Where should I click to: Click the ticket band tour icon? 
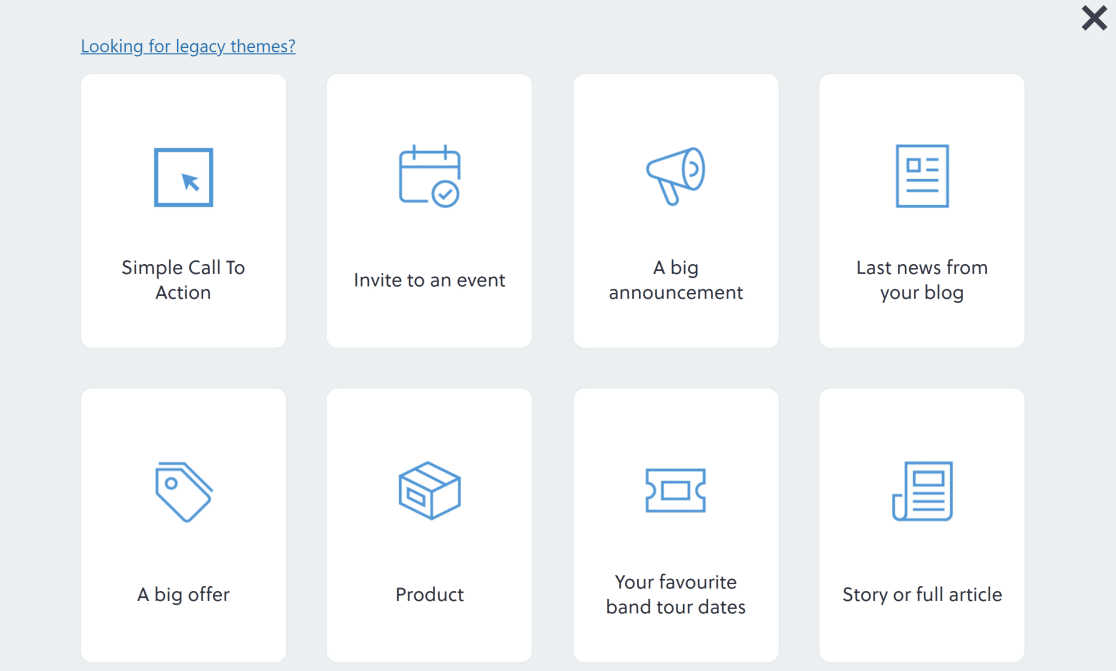pos(675,490)
